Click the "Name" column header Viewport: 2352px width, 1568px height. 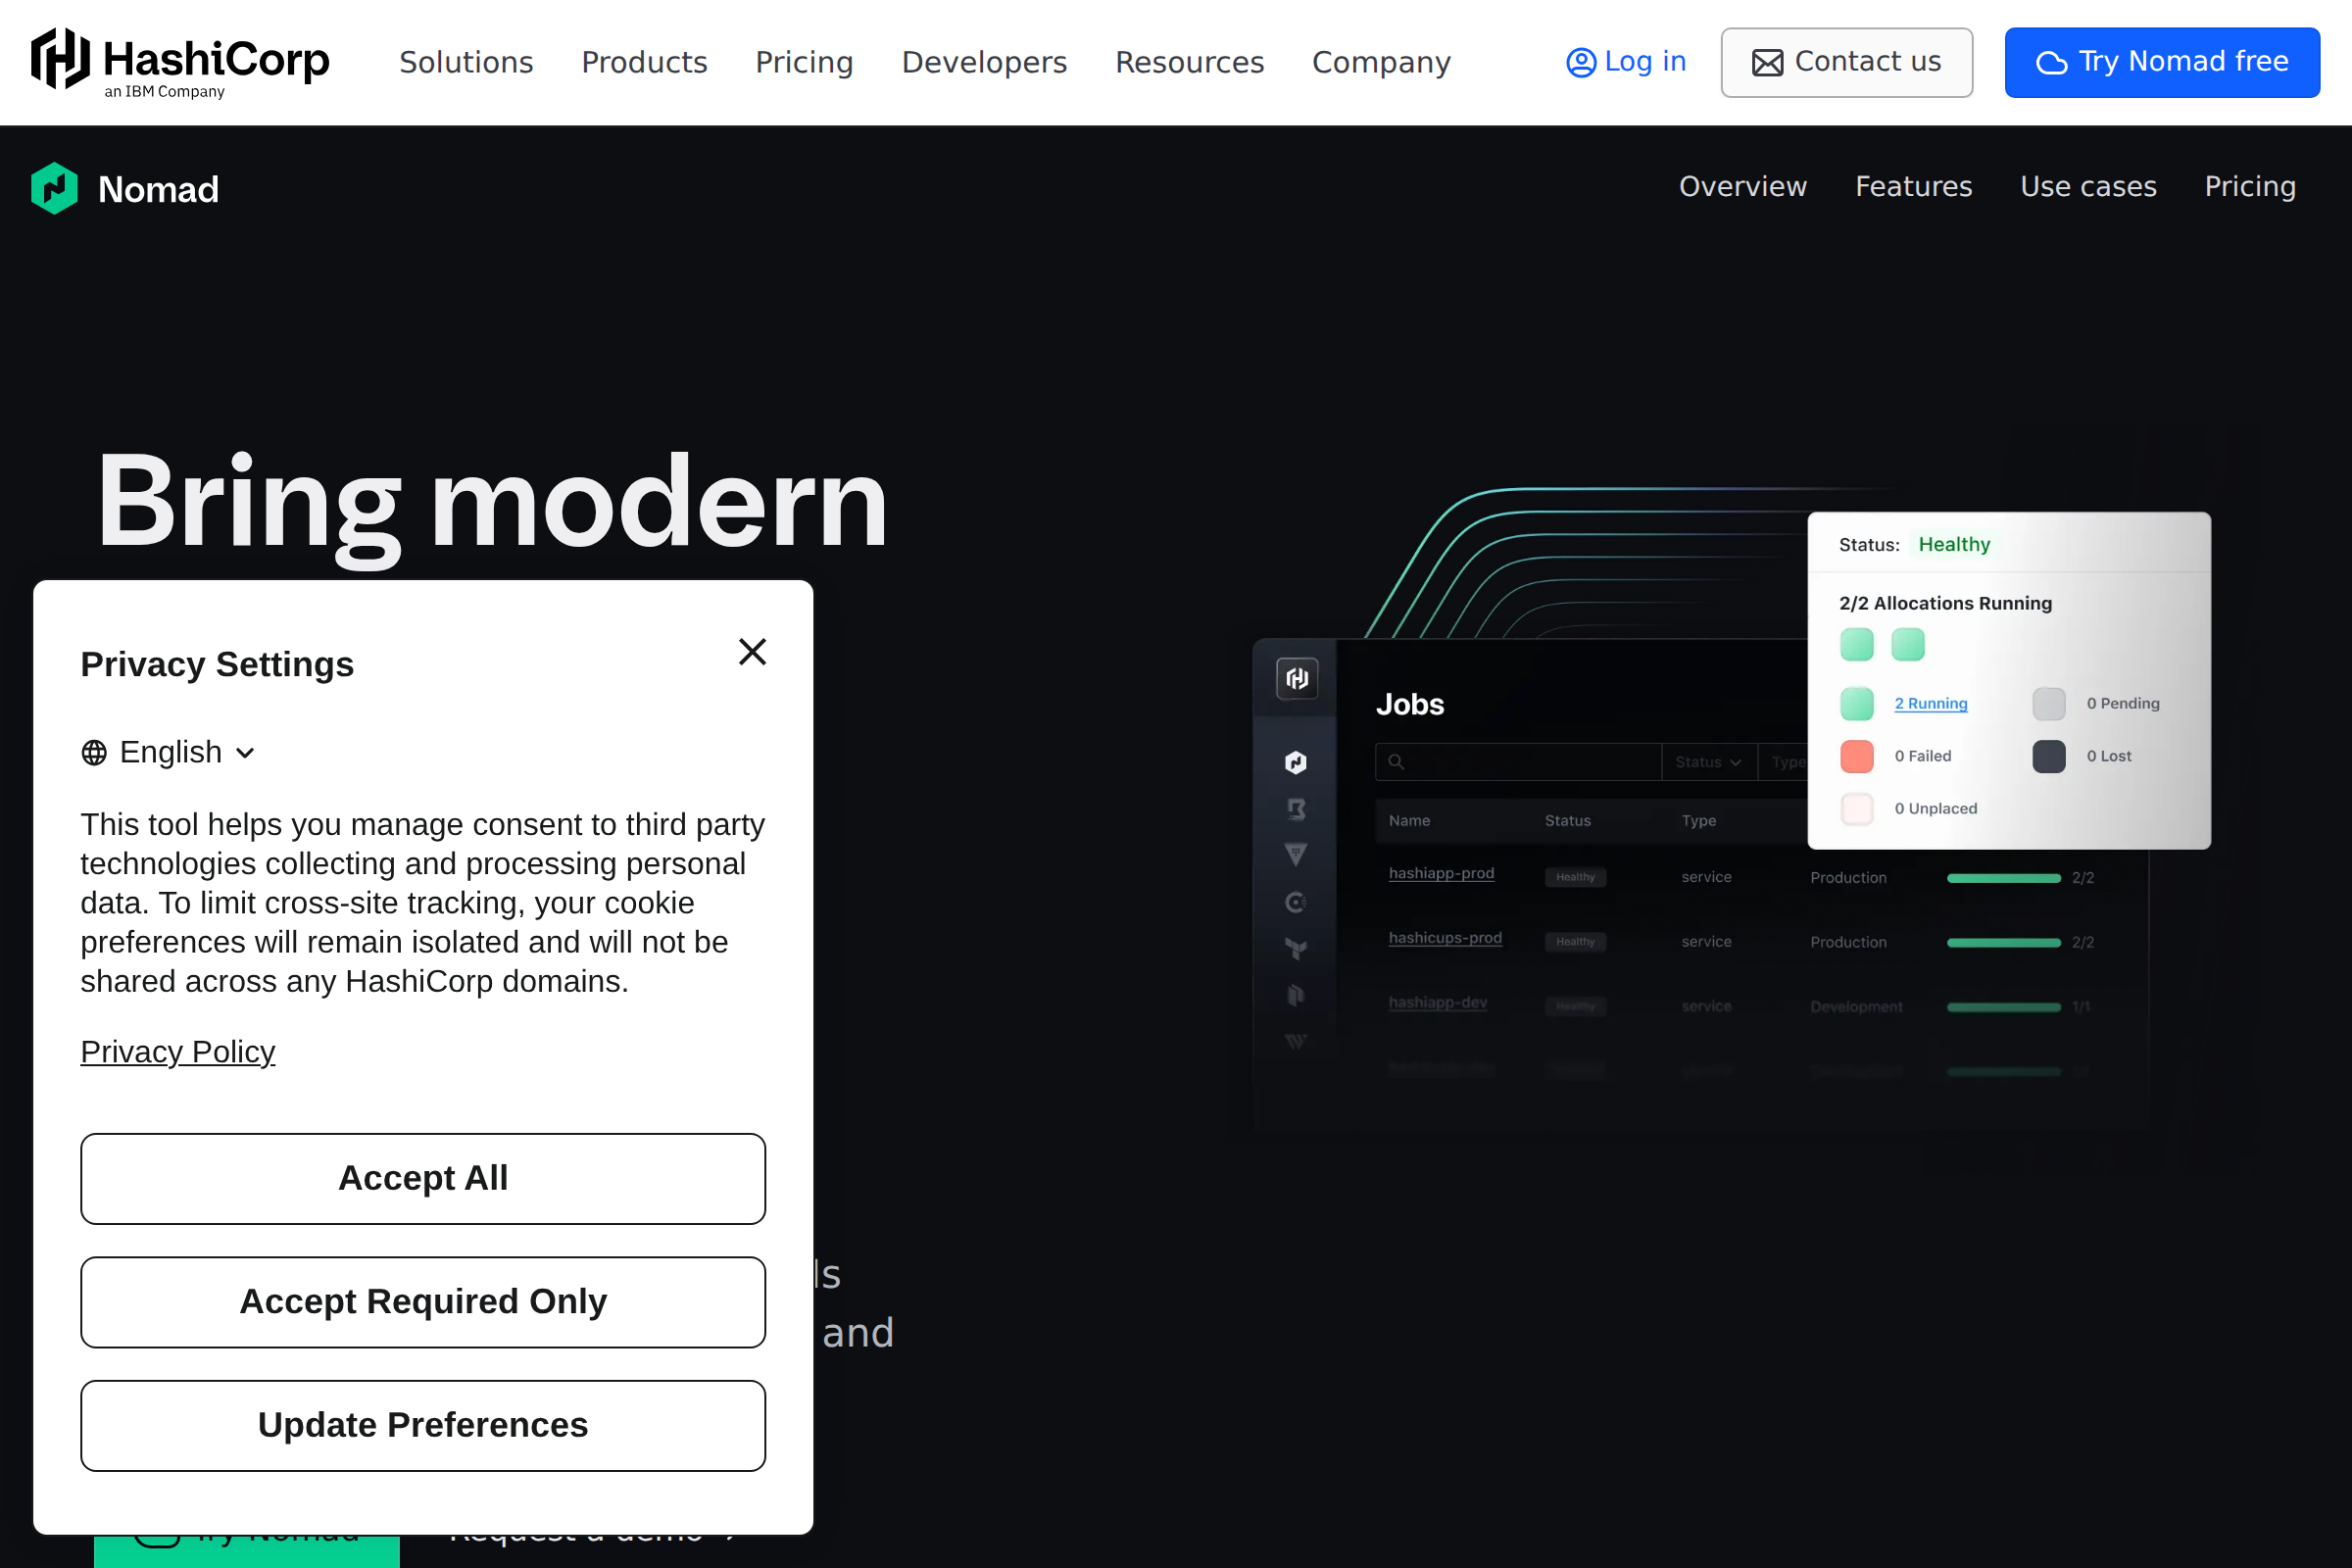tap(1409, 821)
